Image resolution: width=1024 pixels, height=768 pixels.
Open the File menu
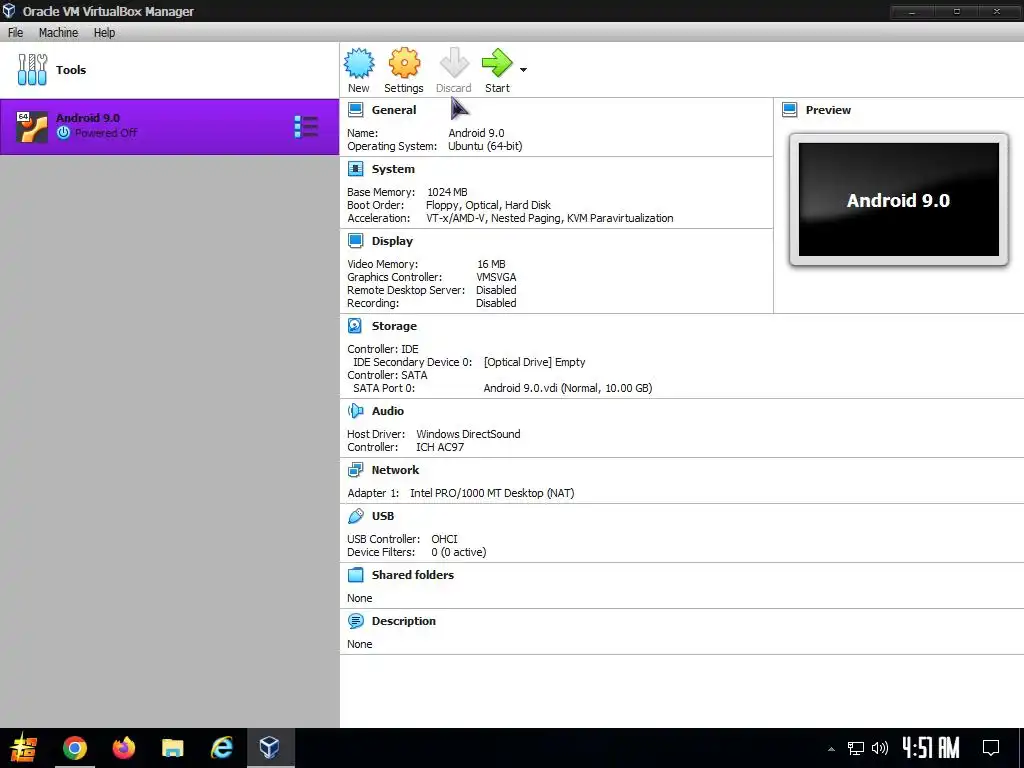coord(15,33)
